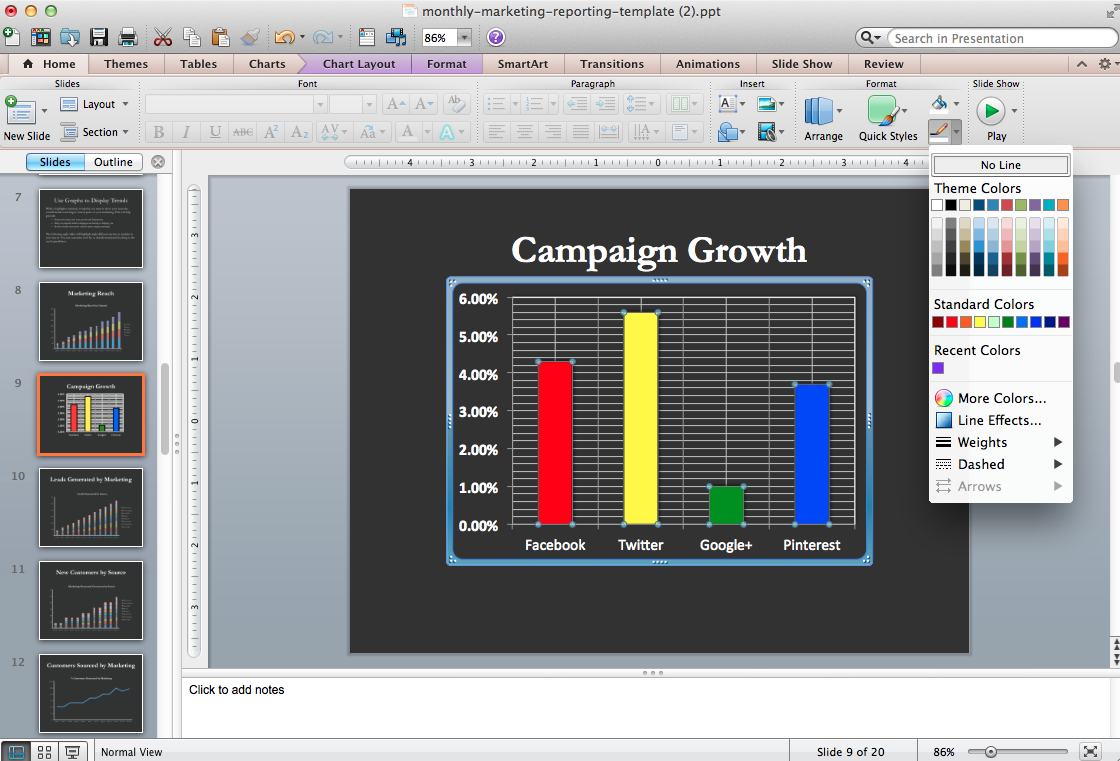The height and width of the screenshot is (761, 1120).
Task: Open Help with the purple question mark
Action: tap(496, 37)
